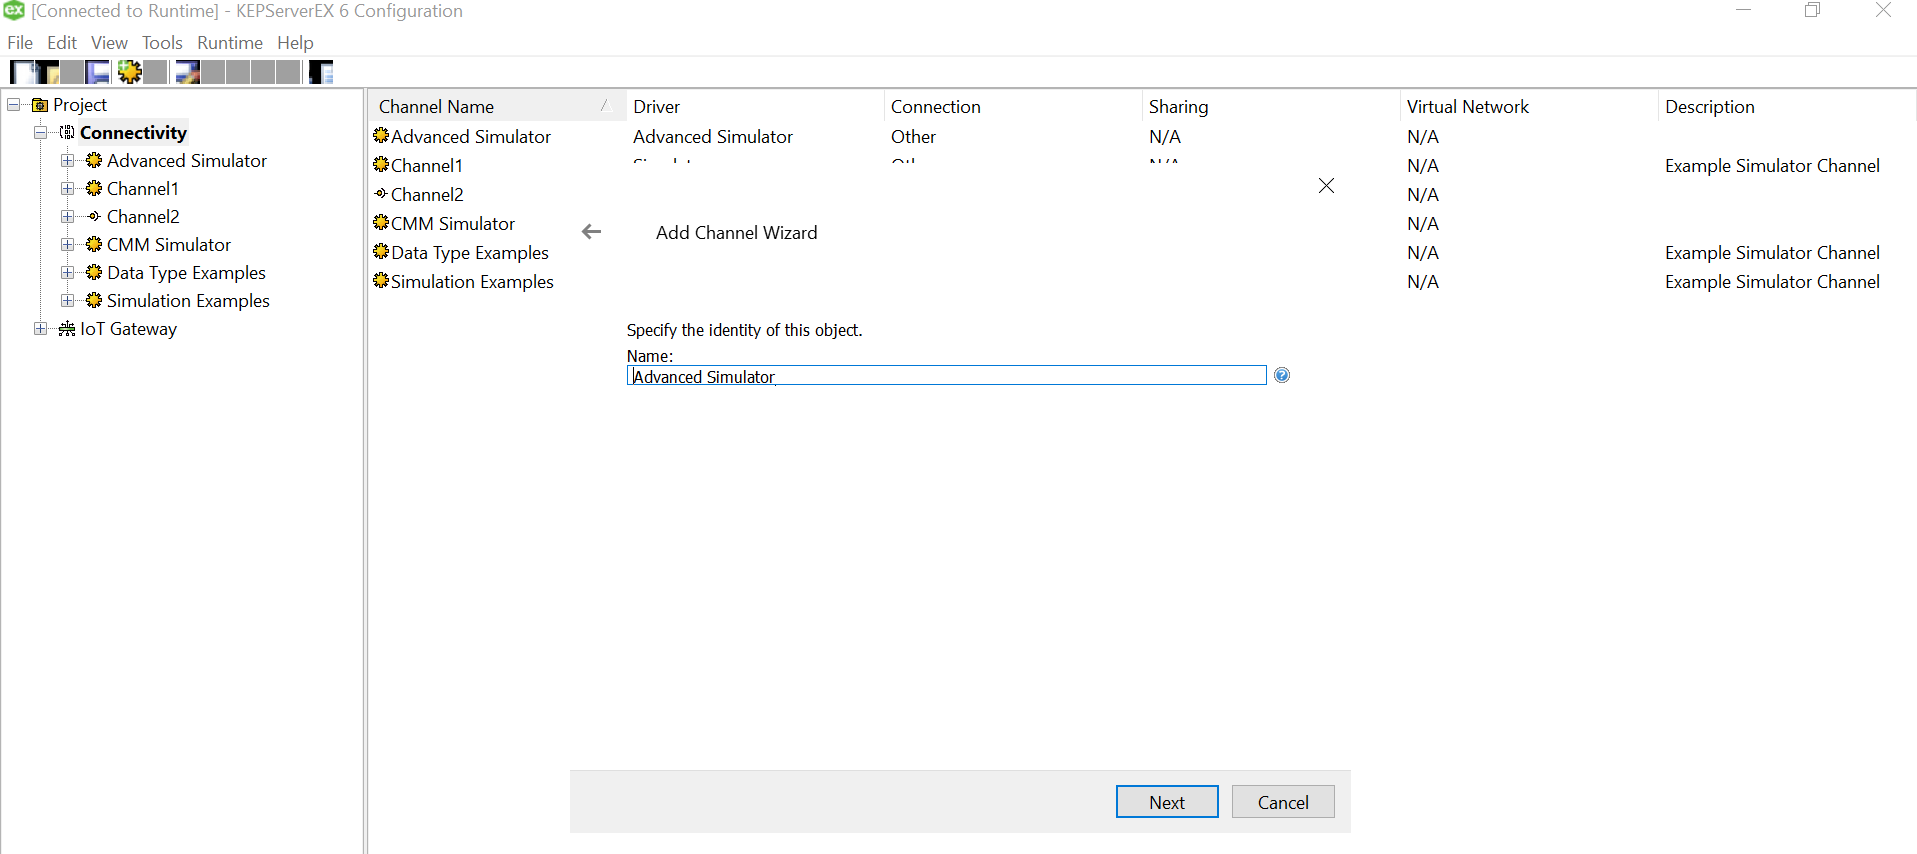Click into the Name input field
1917x854 pixels.
click(x=945, y=376)
